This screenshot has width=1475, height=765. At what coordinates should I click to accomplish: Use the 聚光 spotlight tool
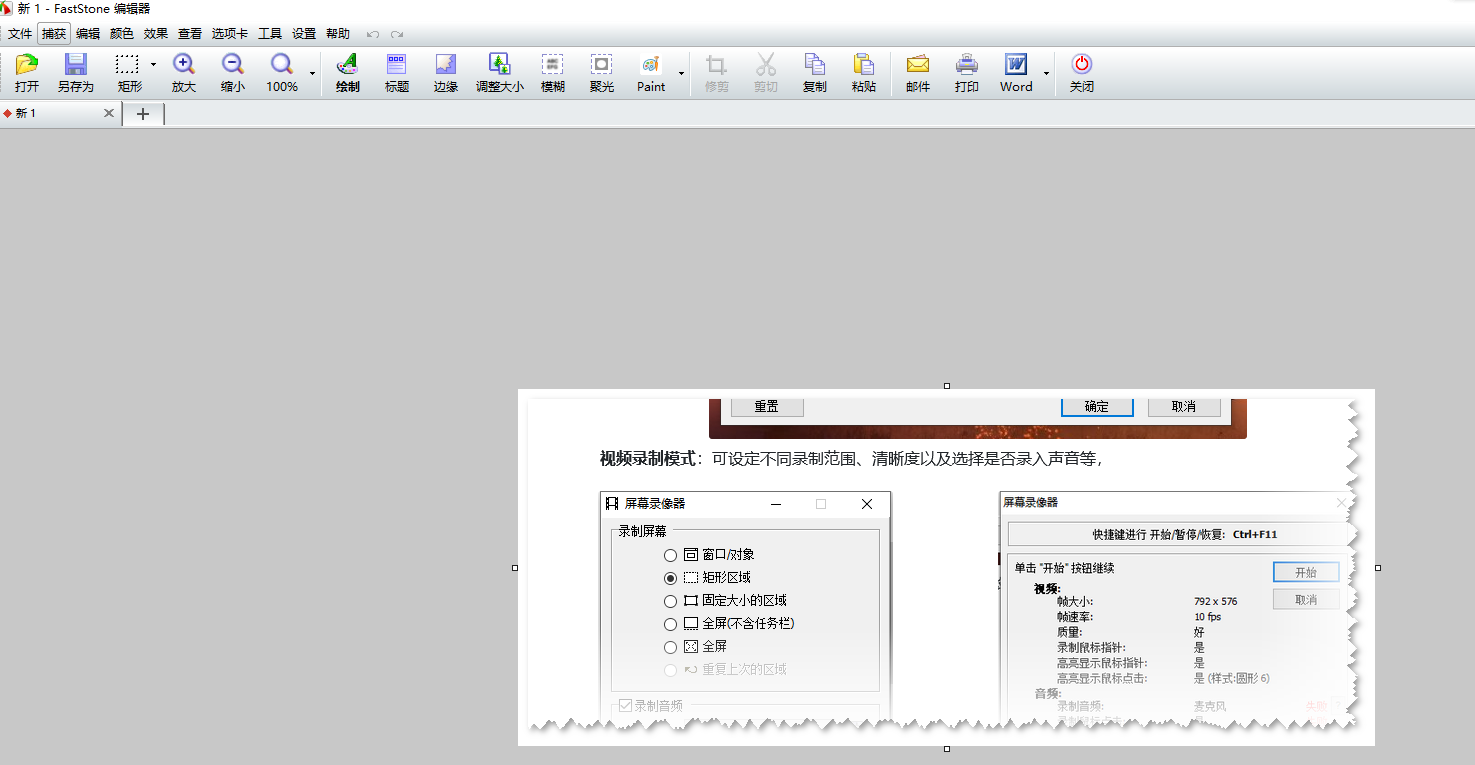(x=601, y=73)
